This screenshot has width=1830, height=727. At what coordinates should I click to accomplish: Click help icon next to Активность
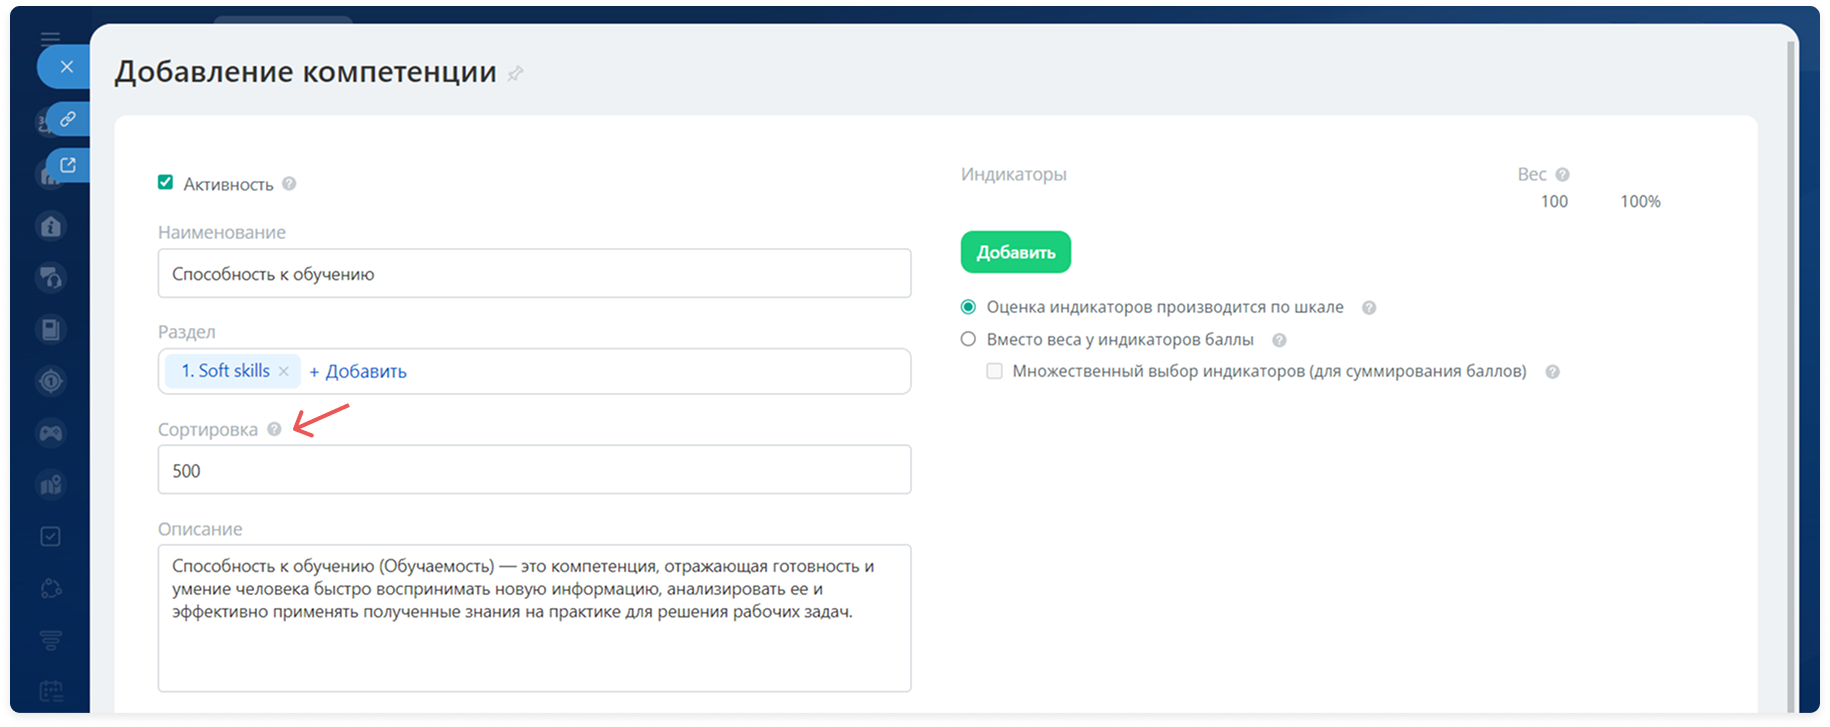coord(289,184)
